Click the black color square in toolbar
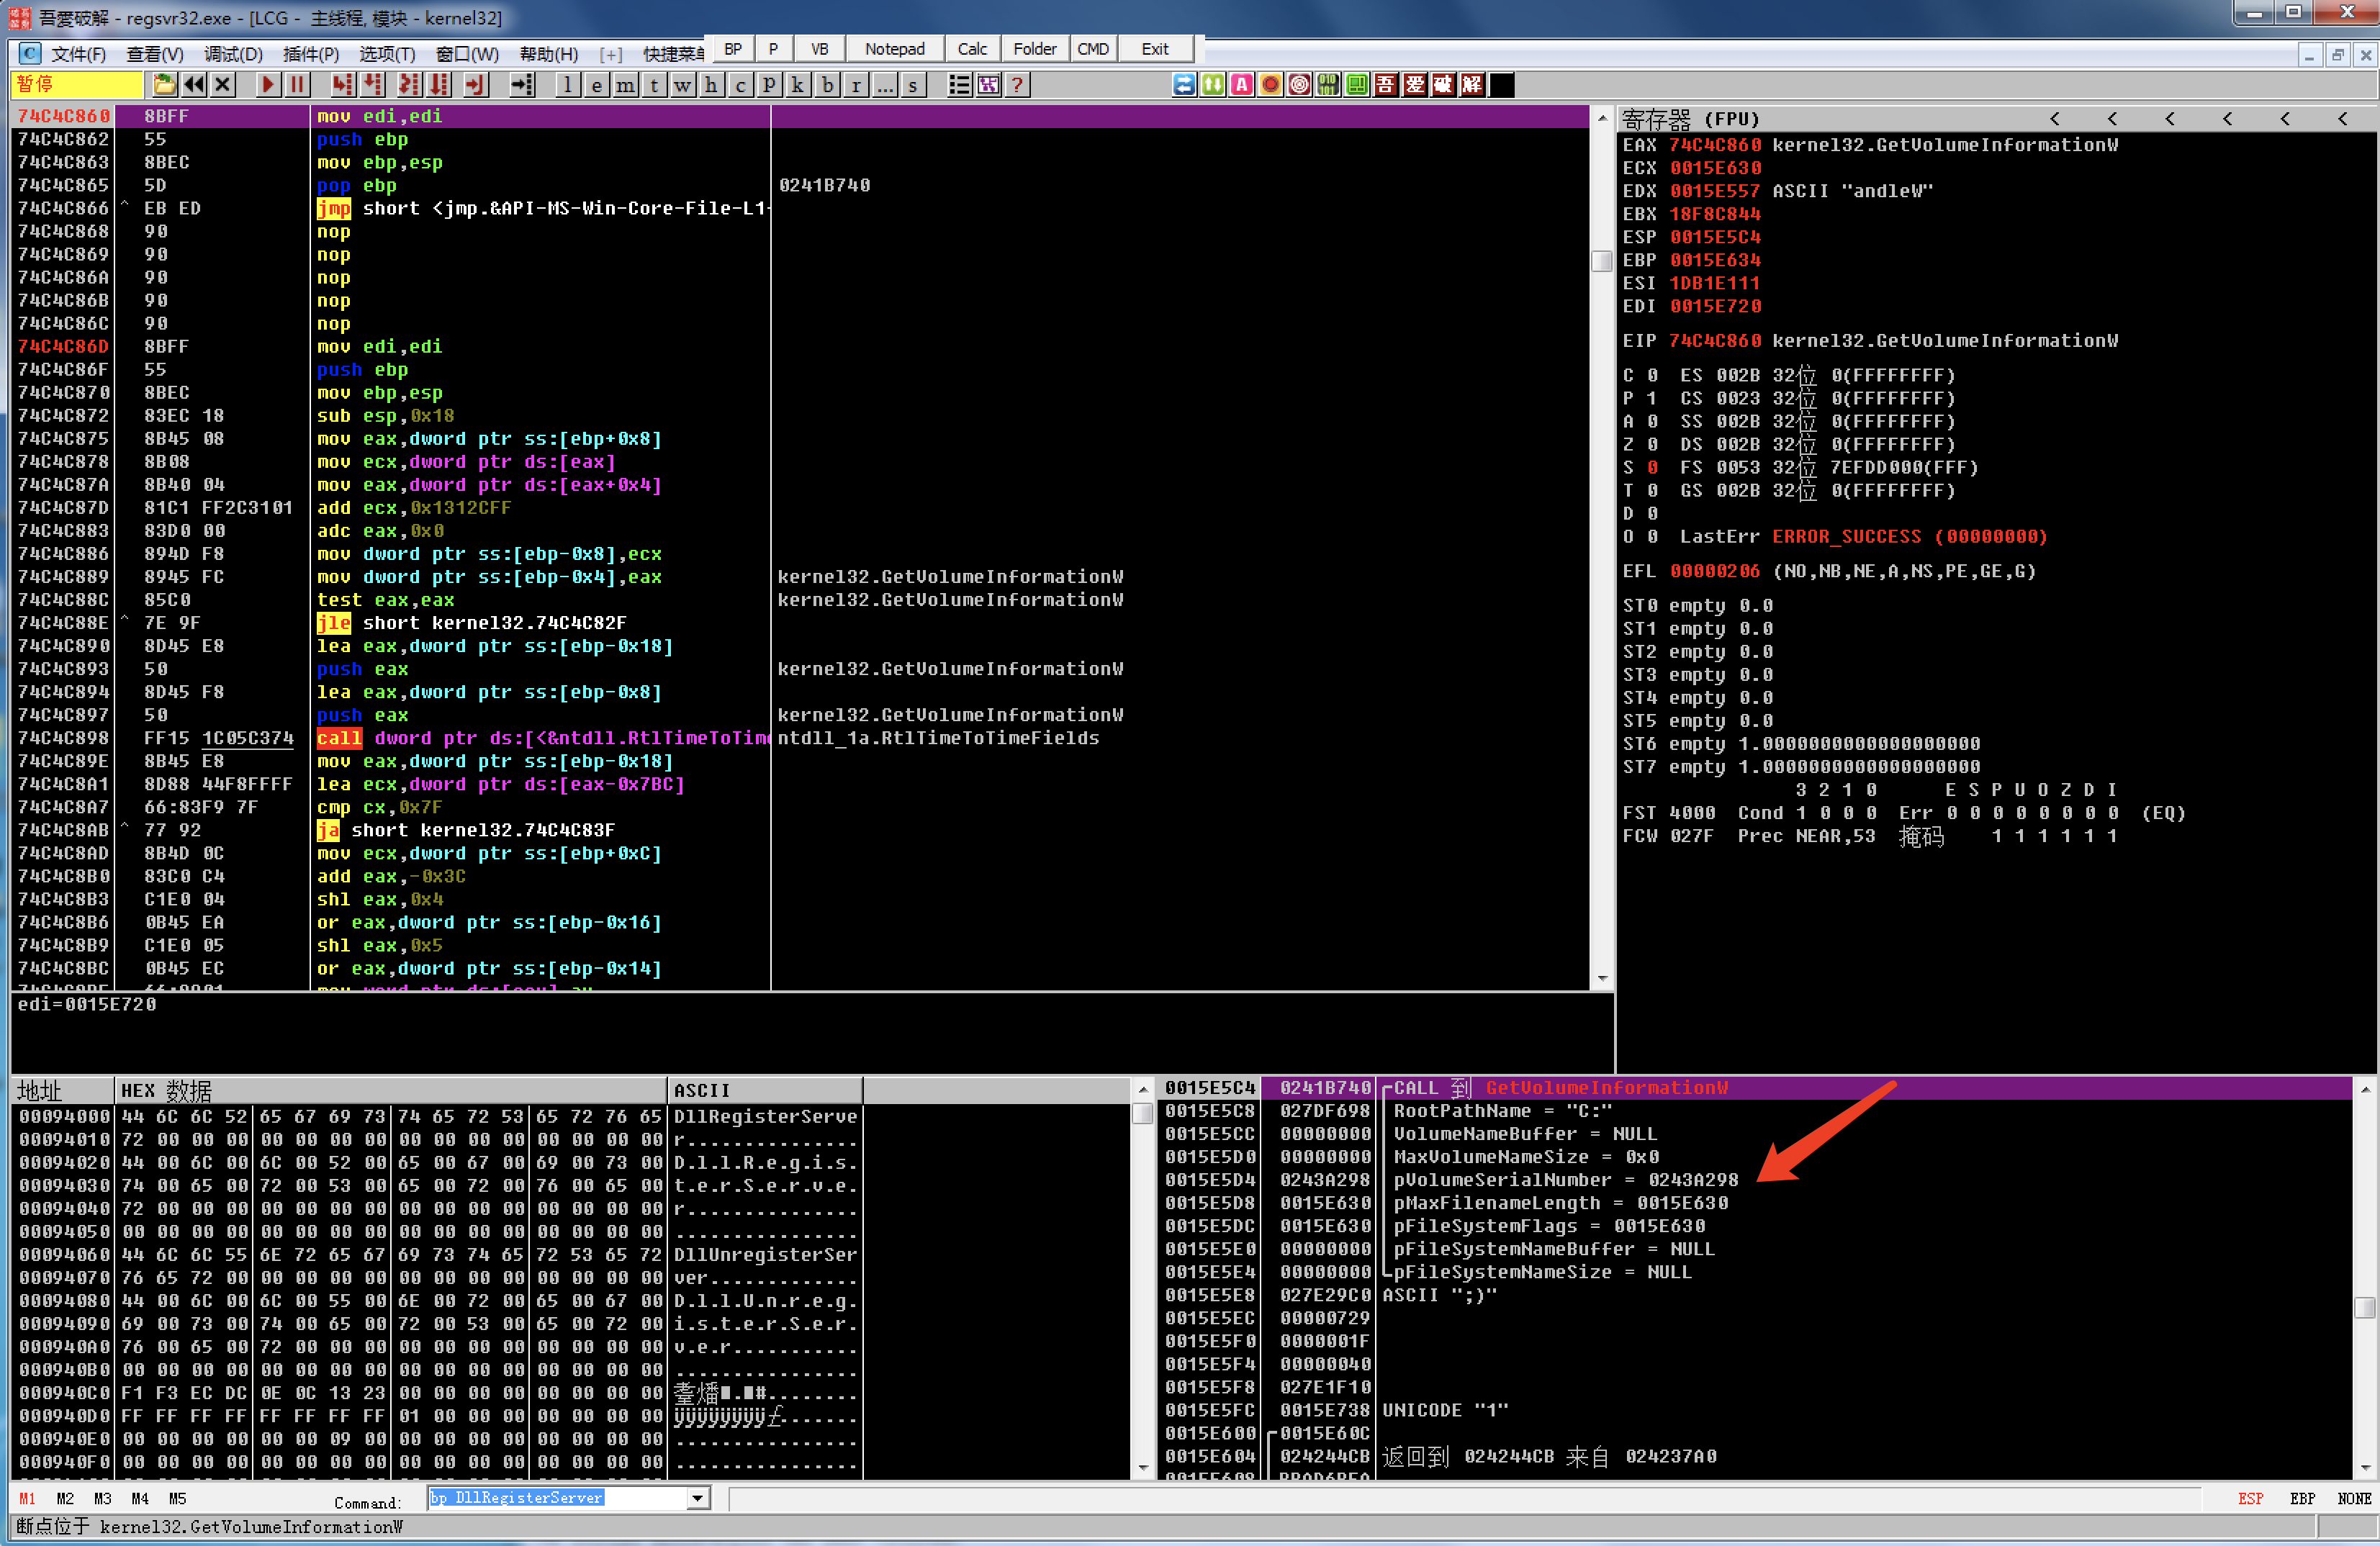2380x1546 pixels. click(1501, 85)
